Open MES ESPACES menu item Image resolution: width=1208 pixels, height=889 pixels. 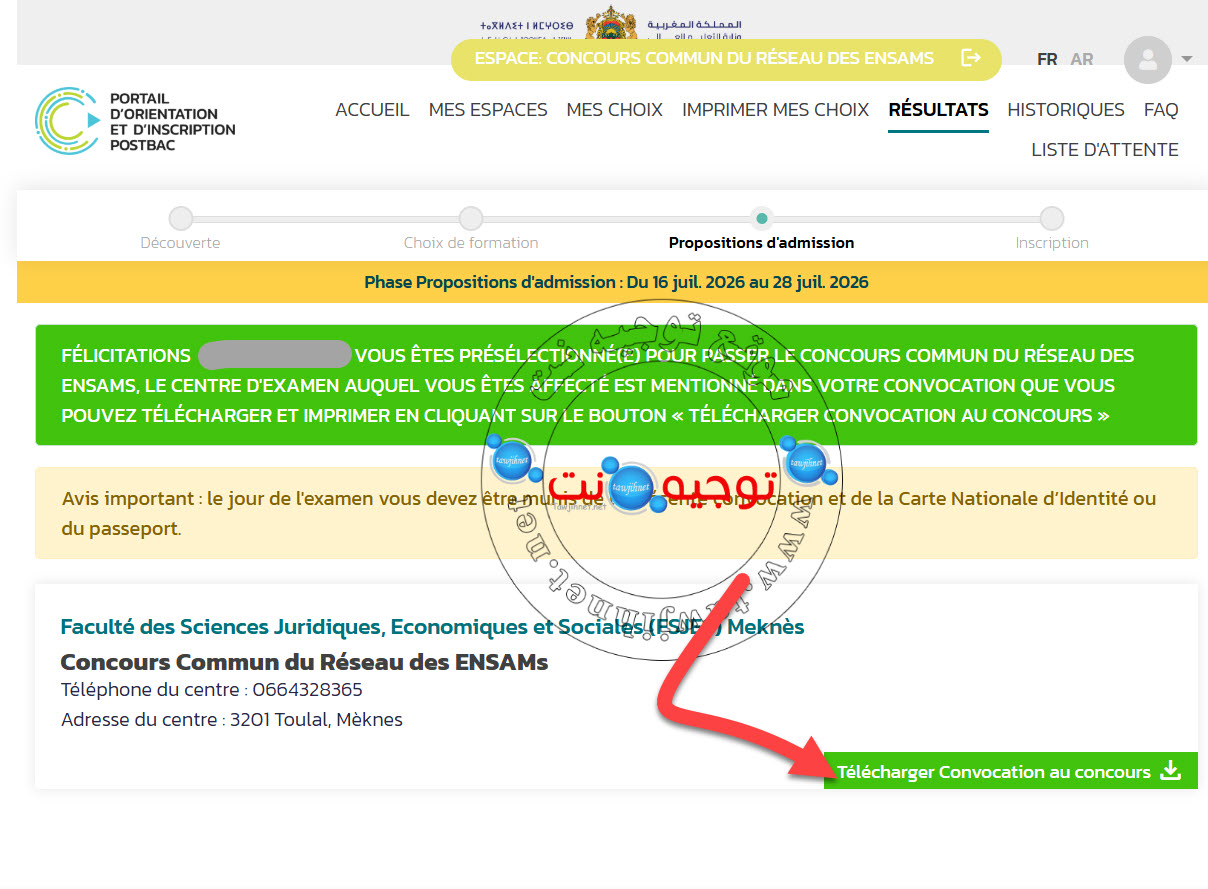pos(488,110)
